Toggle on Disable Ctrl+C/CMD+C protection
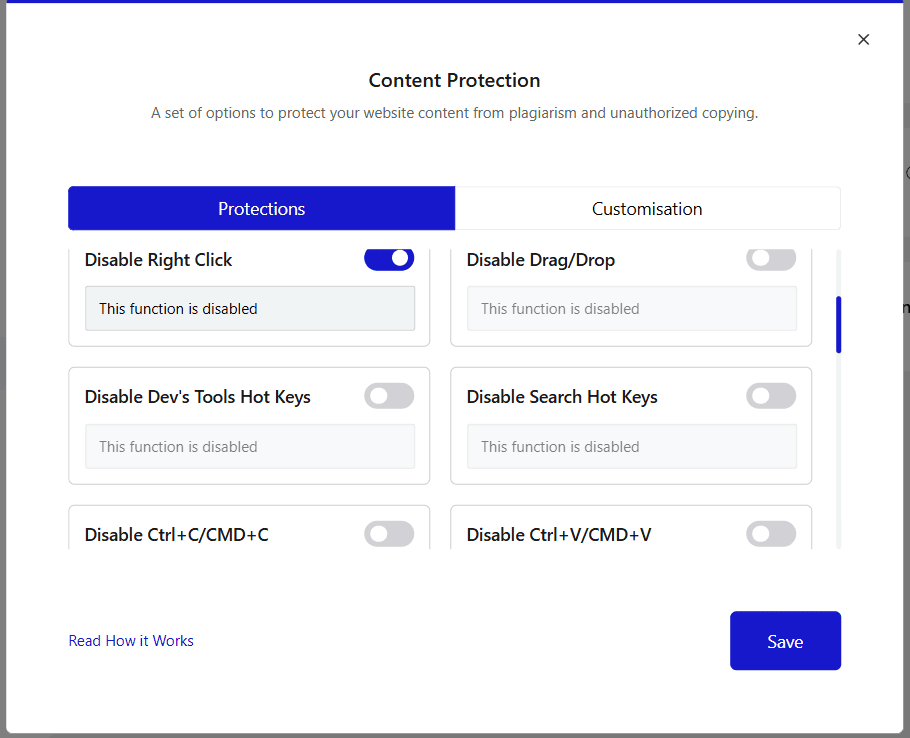This screenshot has width=910, height=738. pyautogui.click(x=389, y=534)
